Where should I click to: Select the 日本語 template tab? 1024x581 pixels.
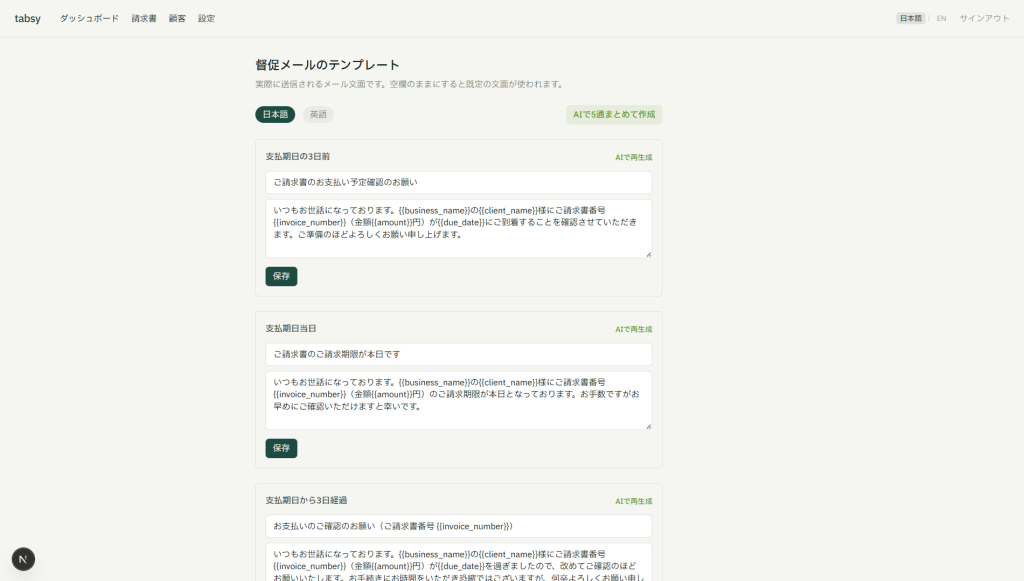coord(275,114)
